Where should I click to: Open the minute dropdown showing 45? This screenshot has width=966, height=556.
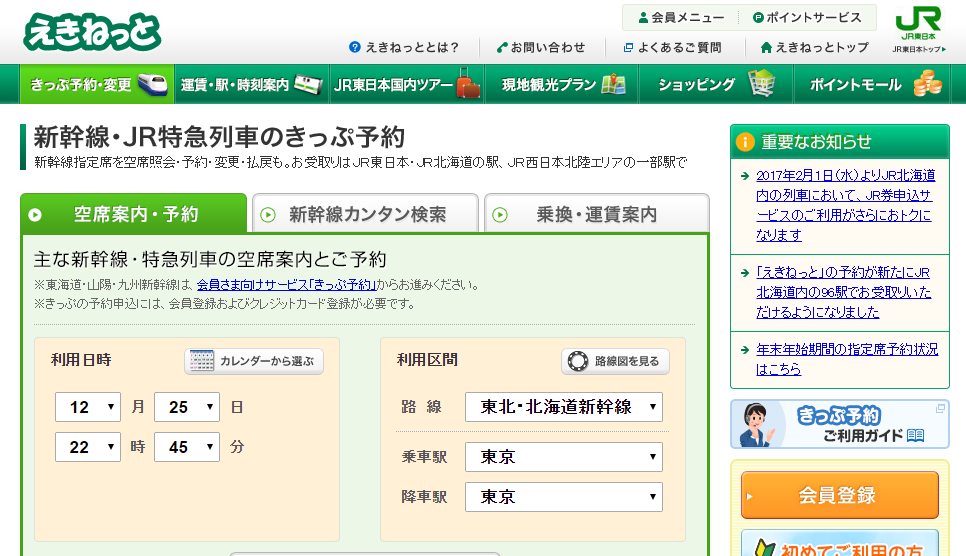click(187, 447)
